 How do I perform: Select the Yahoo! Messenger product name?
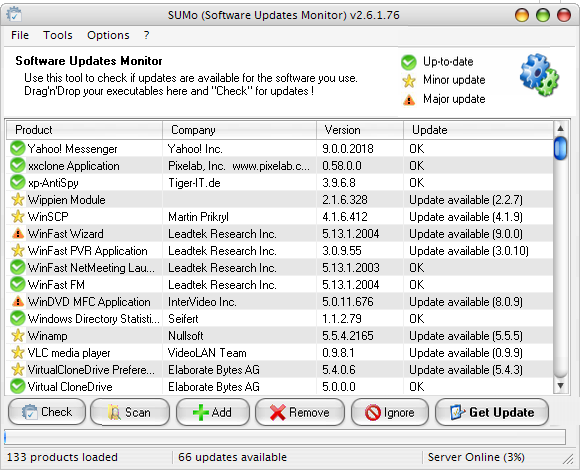pos(72,149)
